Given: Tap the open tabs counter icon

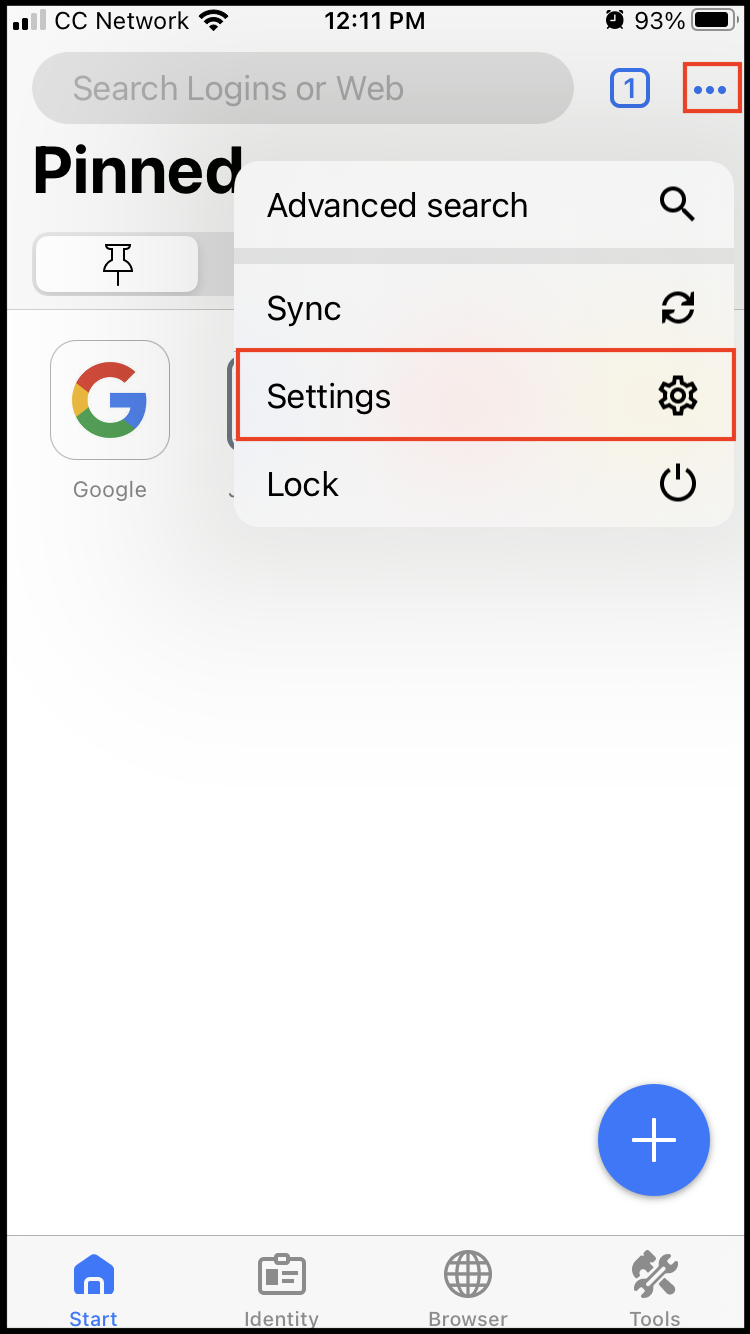Looking at the screenshot, I should [629, 90].
